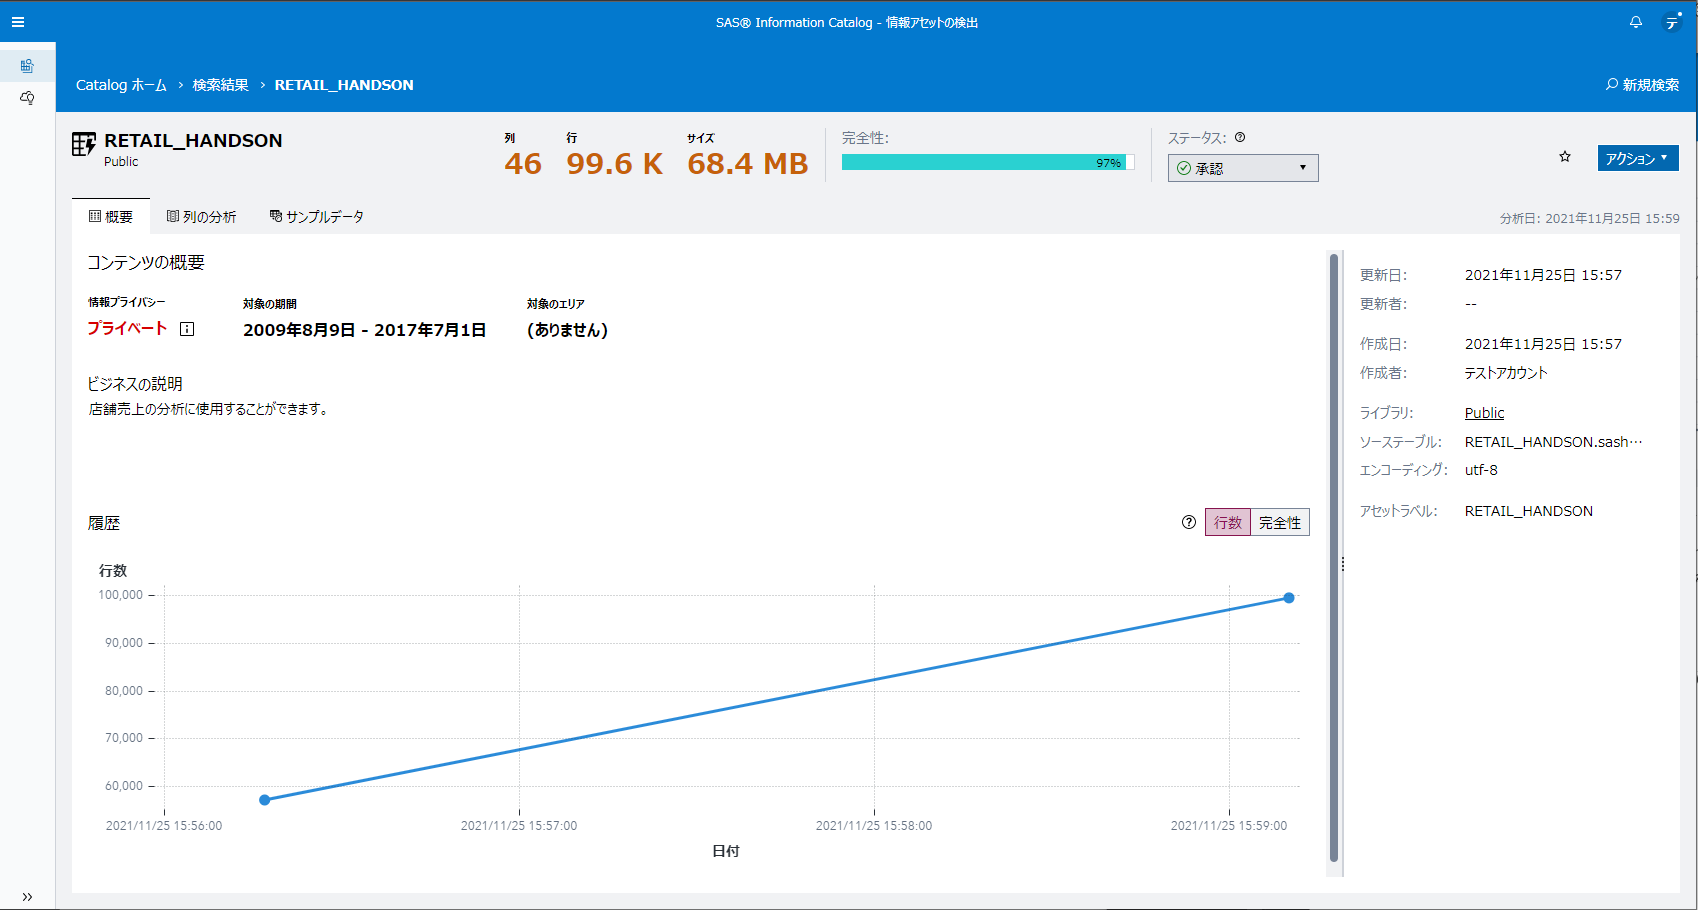Go to Catalog ホーム breadcrumb

(121, 85)
